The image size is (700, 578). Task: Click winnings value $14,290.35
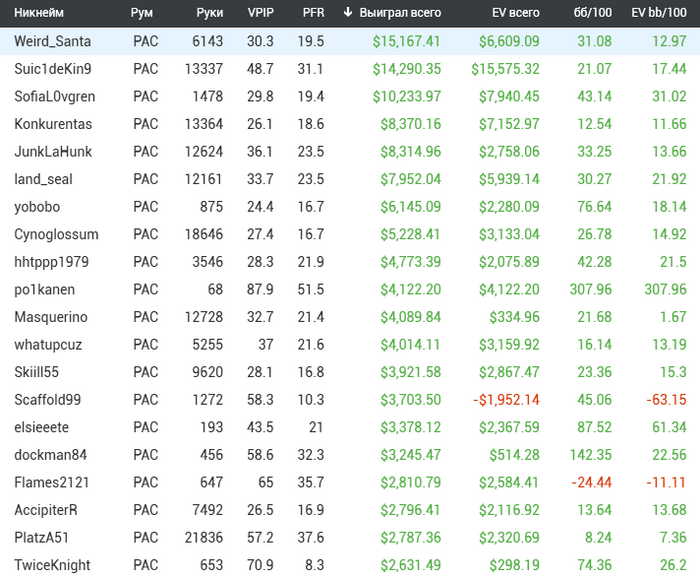click(x=407, y=69)
